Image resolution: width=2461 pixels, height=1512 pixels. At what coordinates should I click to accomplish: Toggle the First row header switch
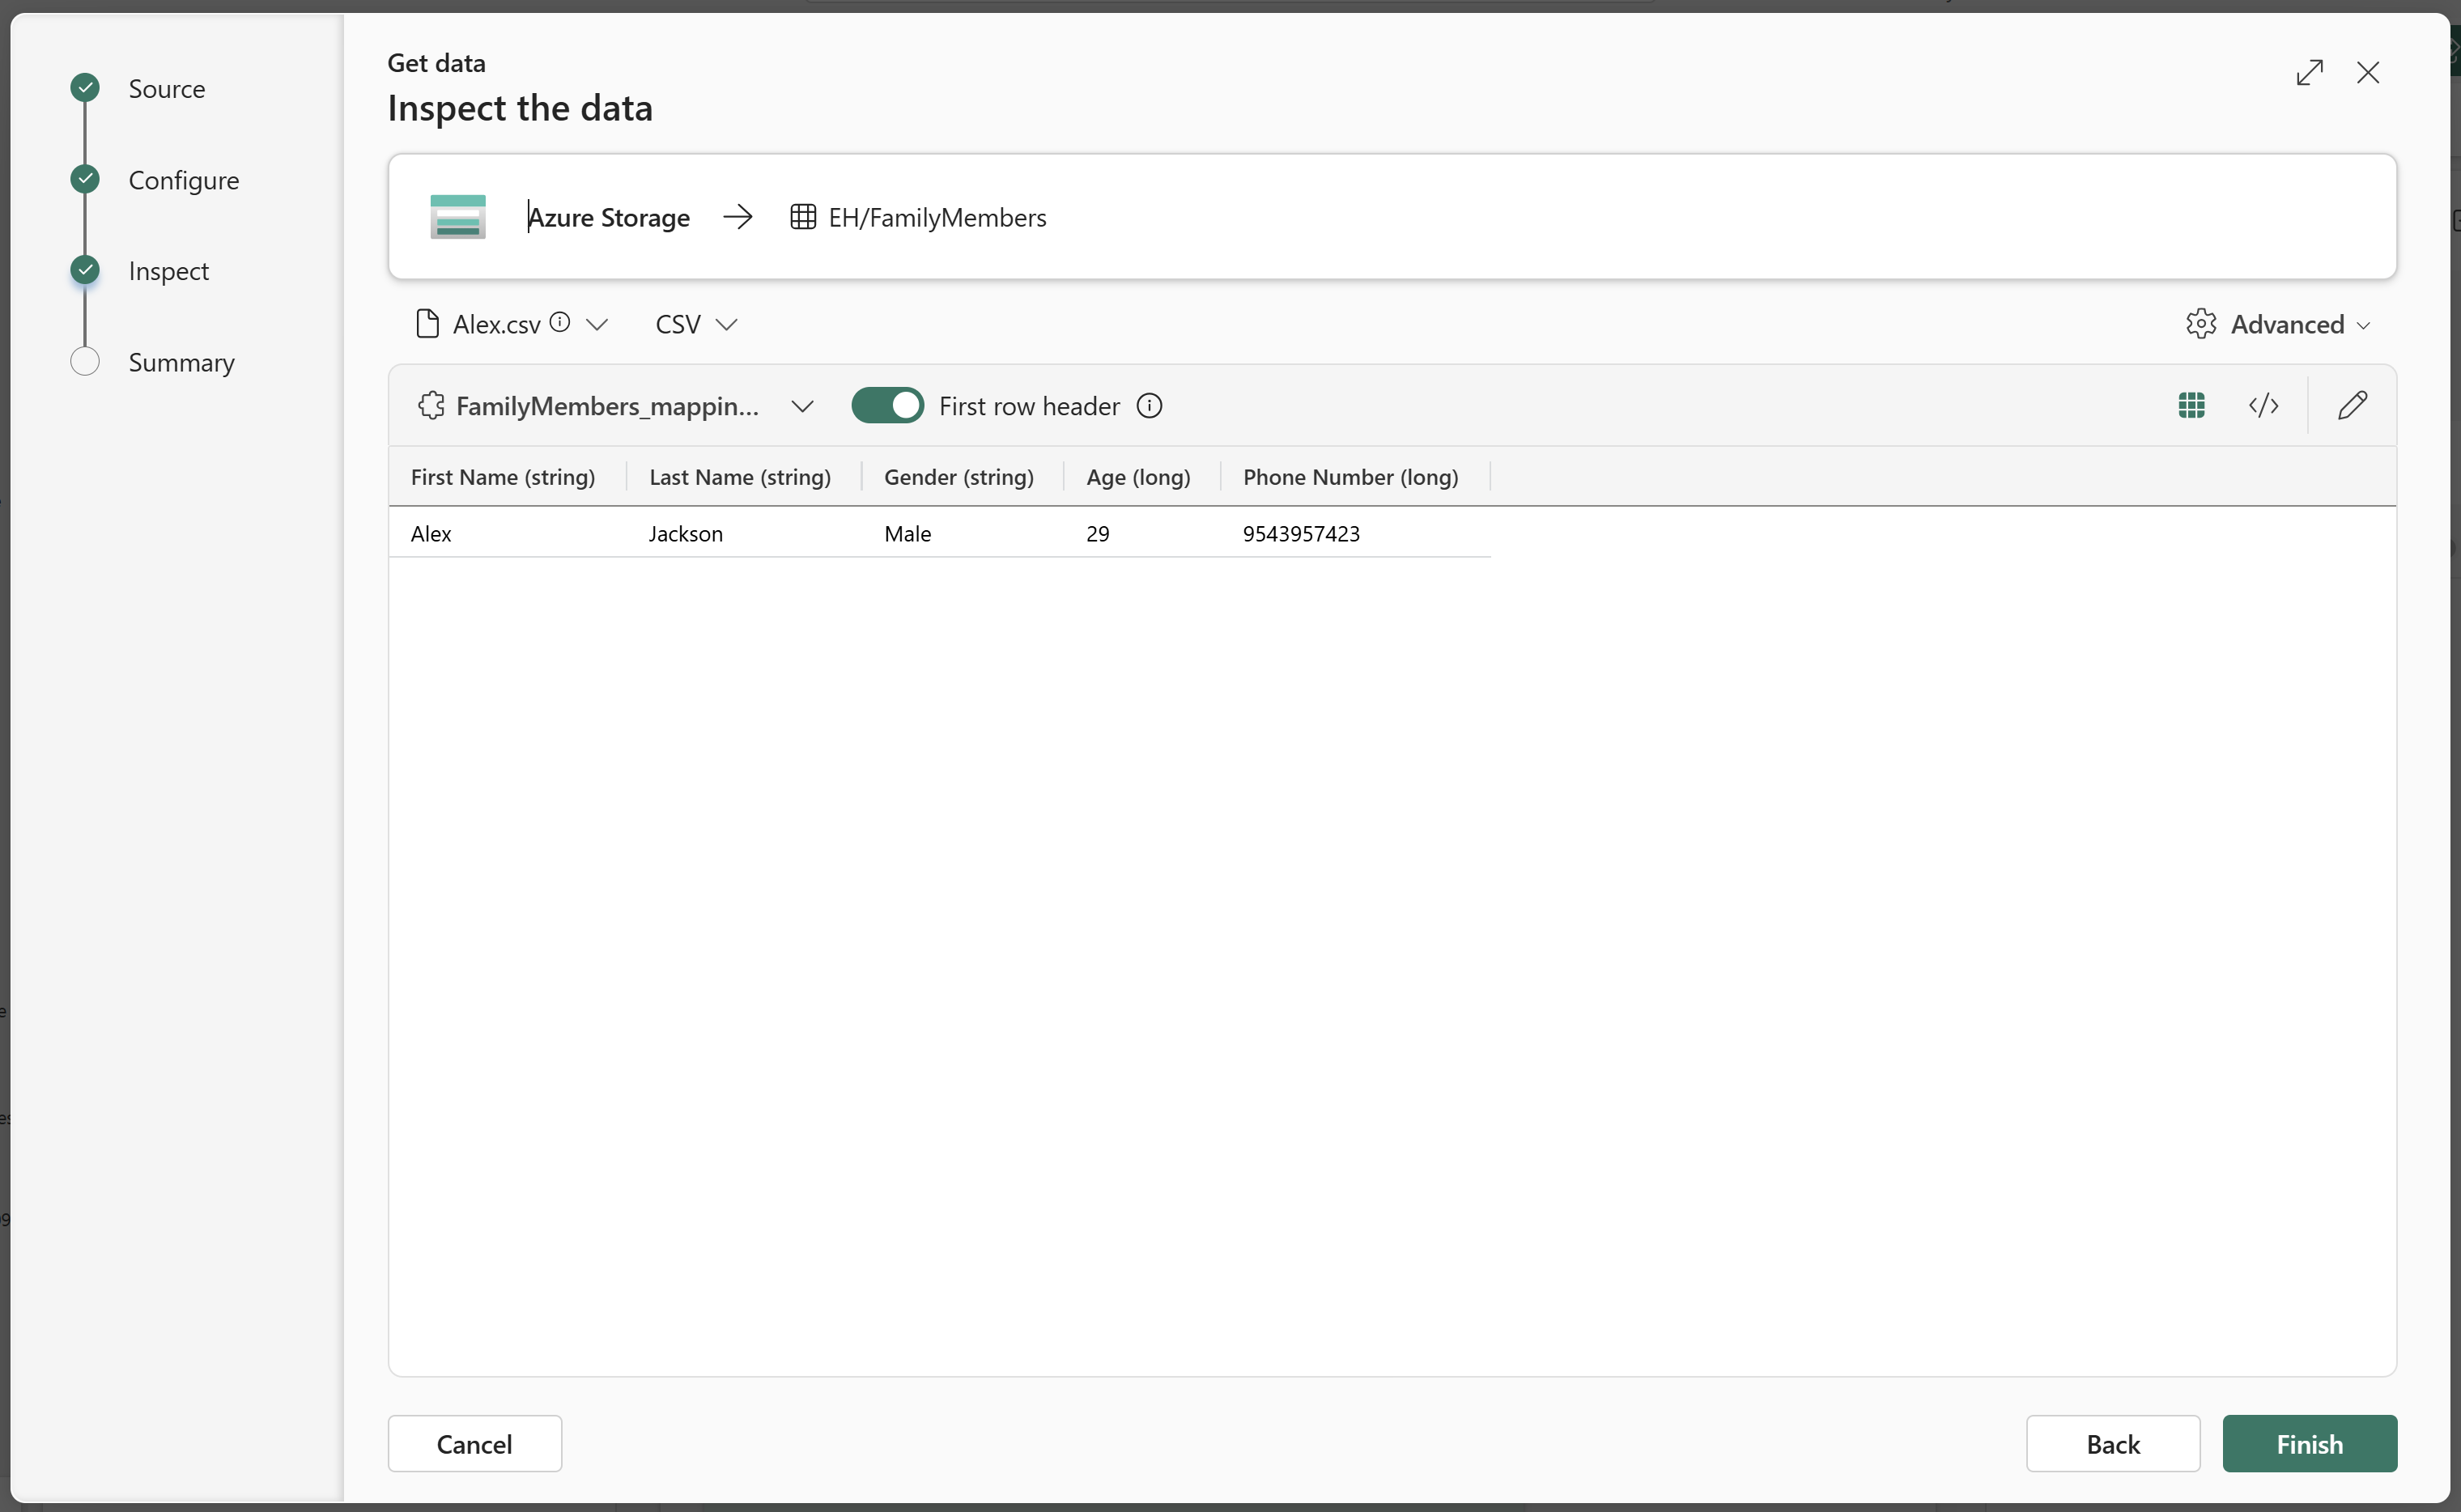pyautogui.click(x=887, y=405)
